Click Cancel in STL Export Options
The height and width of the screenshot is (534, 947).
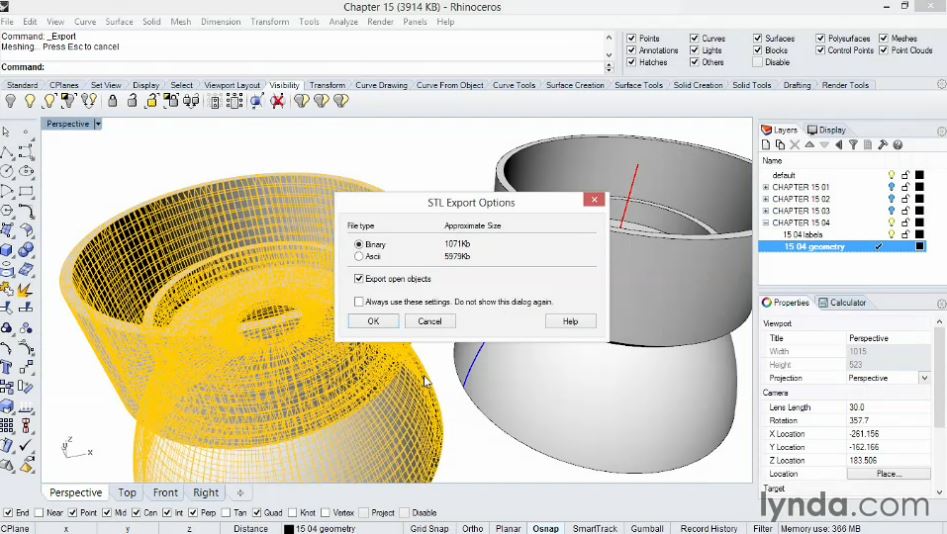click(x=429, y=321)
